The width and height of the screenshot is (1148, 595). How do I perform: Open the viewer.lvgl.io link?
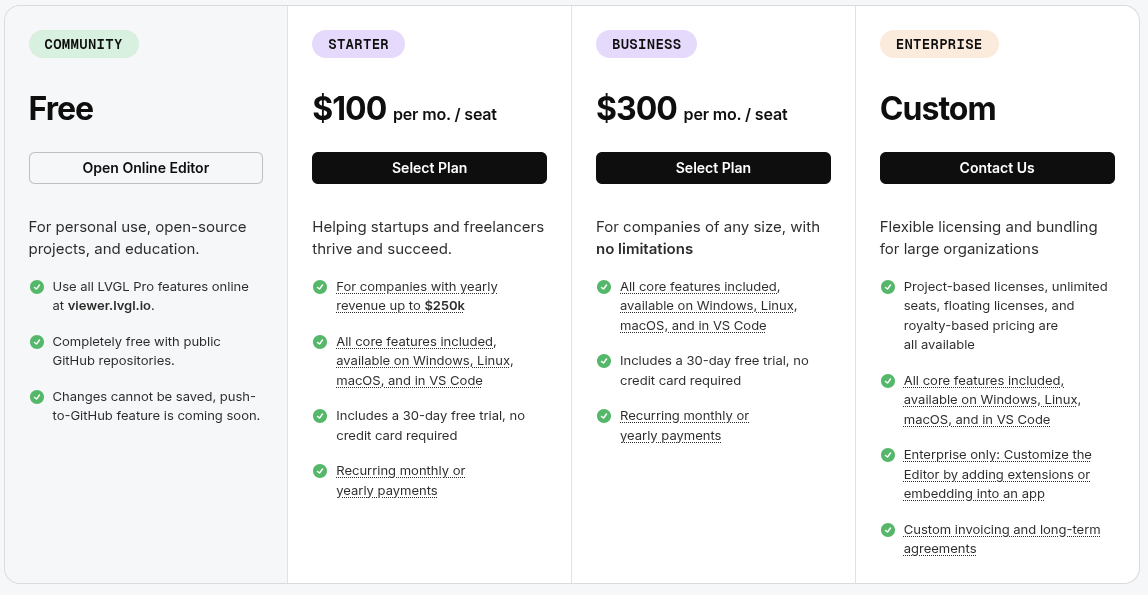110,306
